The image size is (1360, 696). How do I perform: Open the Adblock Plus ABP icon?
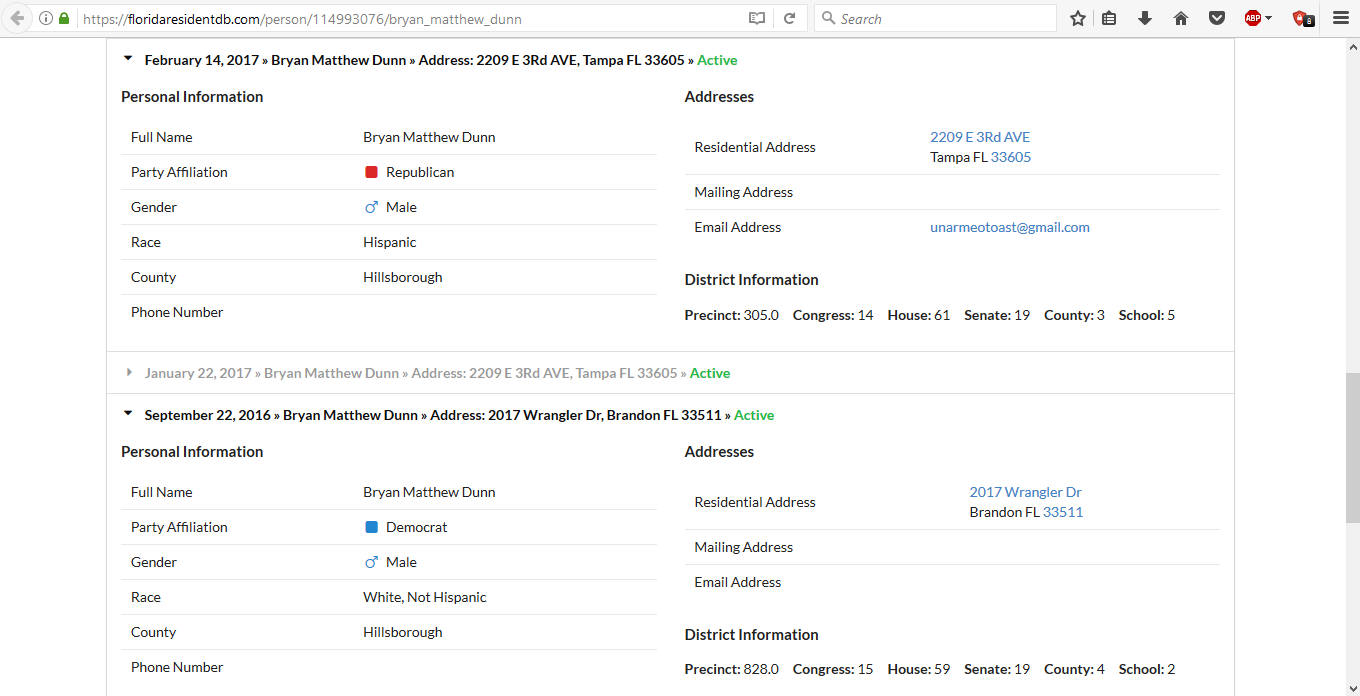point(1252,18)
